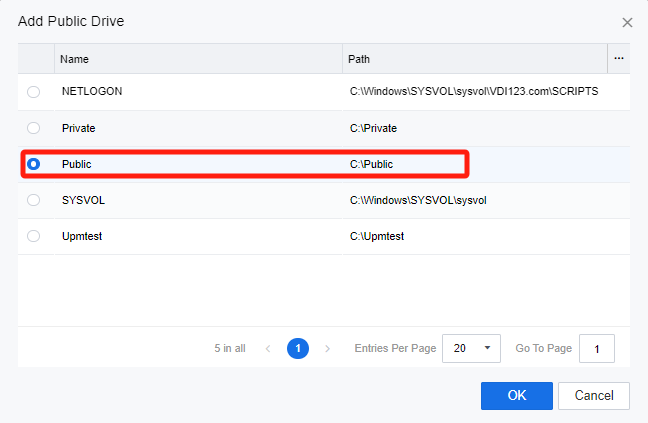648x423 pixels.
Task: Select the Public radio button
Action: click(34, 164)
